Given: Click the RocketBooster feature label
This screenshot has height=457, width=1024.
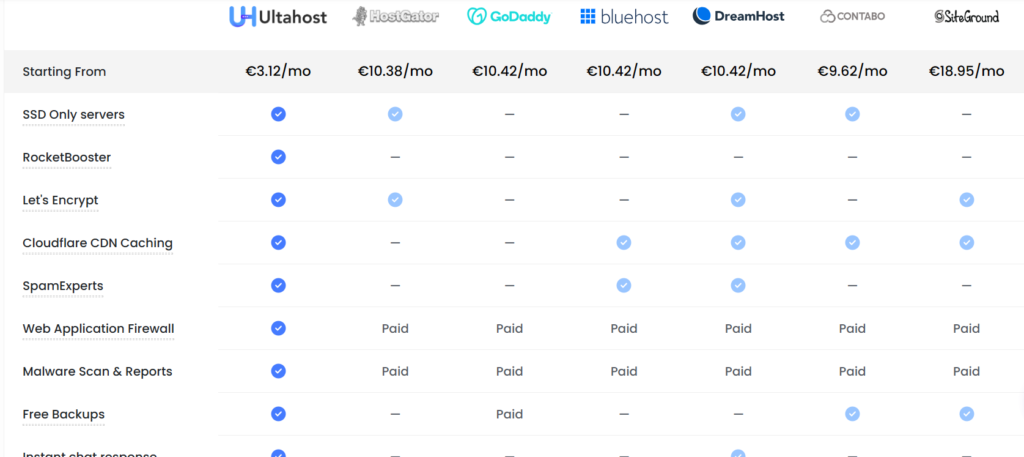Looking at the screenshot, I should (x=67, y=157).
